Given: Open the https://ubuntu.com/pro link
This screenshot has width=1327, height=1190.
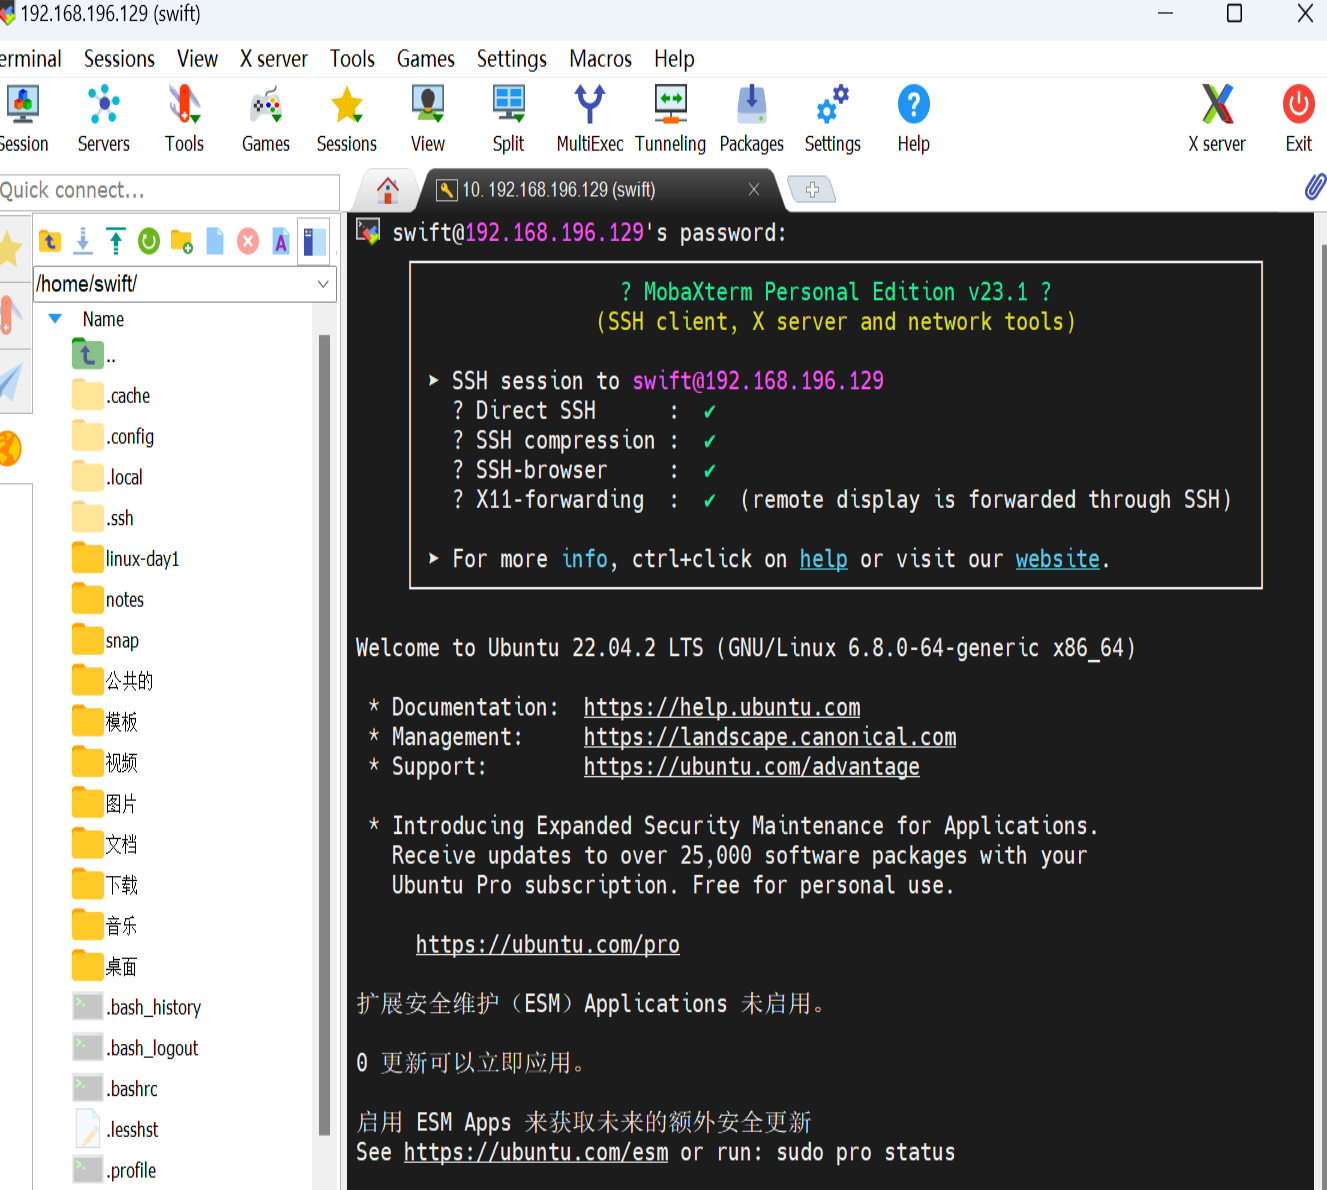Looking at the screenshot, I should 547,944.
